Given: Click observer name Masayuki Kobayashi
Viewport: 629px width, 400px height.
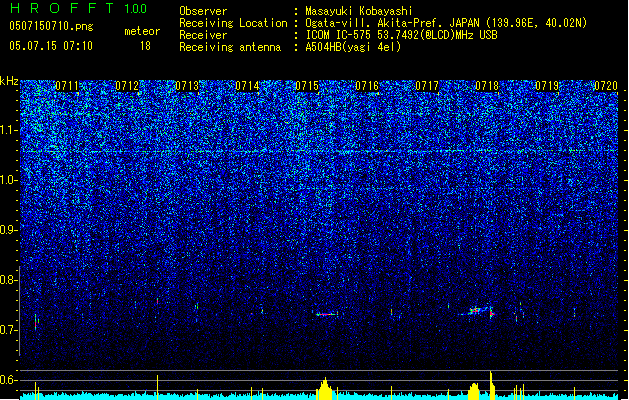Looking at the screenshot, I should tap(359, 11).
